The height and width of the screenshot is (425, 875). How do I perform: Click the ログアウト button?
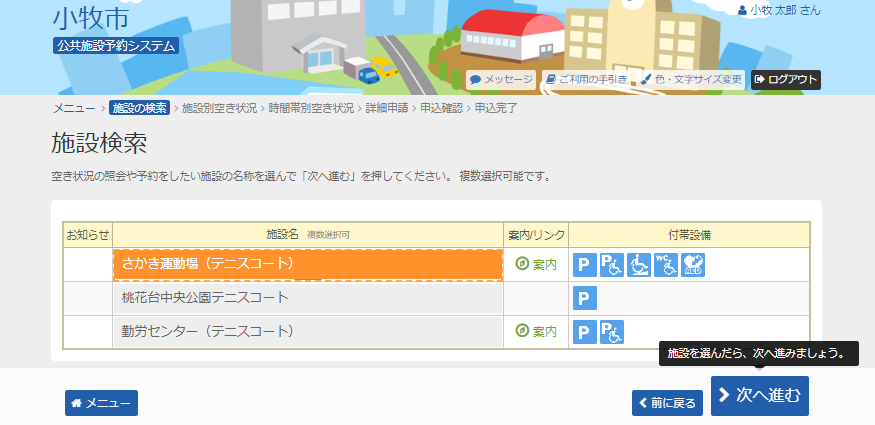click(x=786, y=79)
